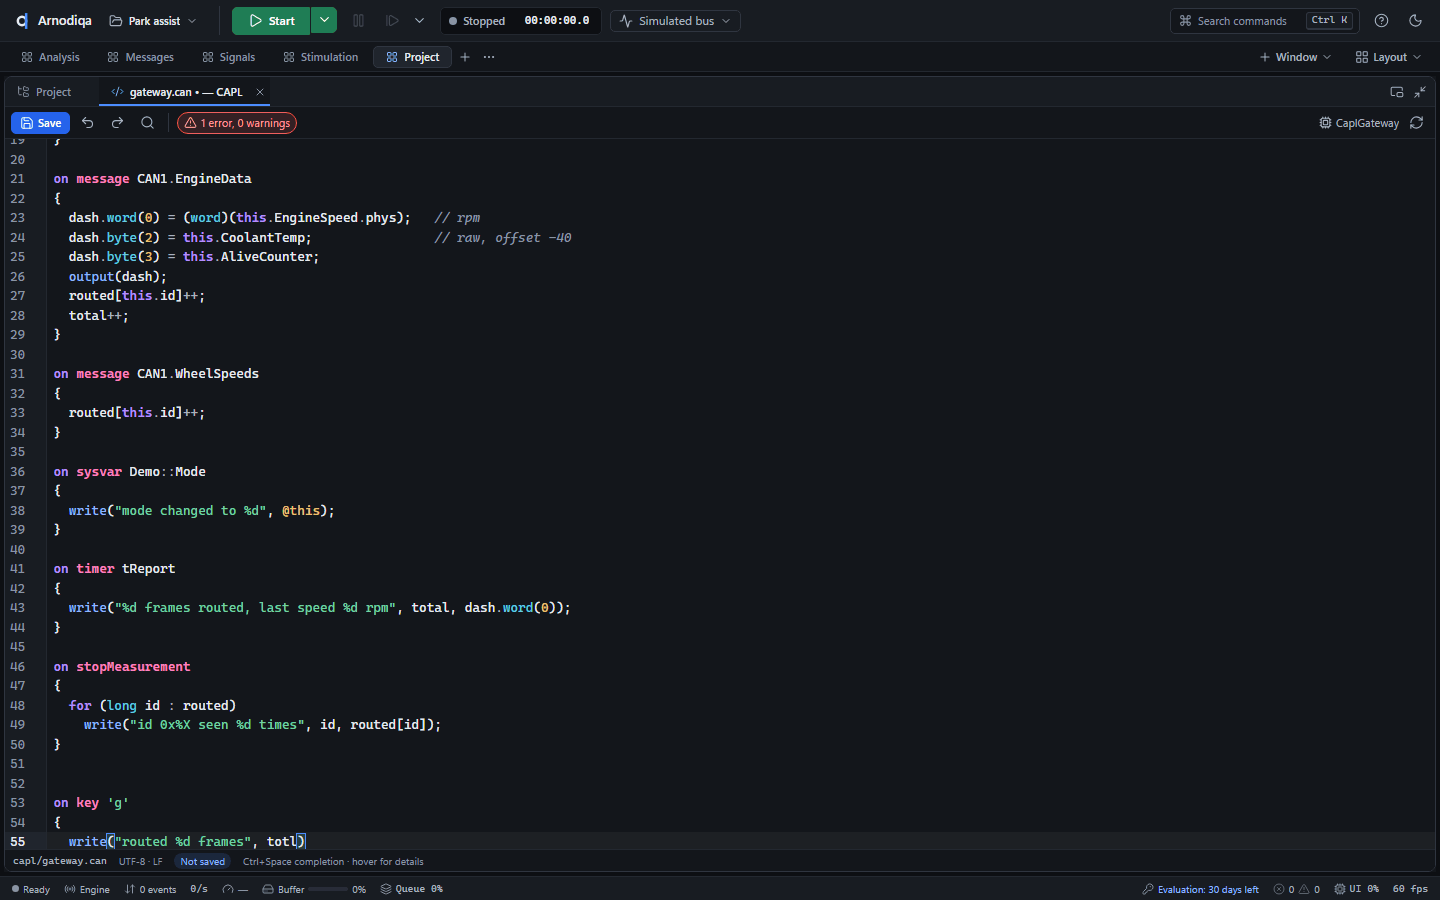Screen dimensions: 1440x900
Task: Click the capl/gateway.can file path
Action: coord(60,862)
